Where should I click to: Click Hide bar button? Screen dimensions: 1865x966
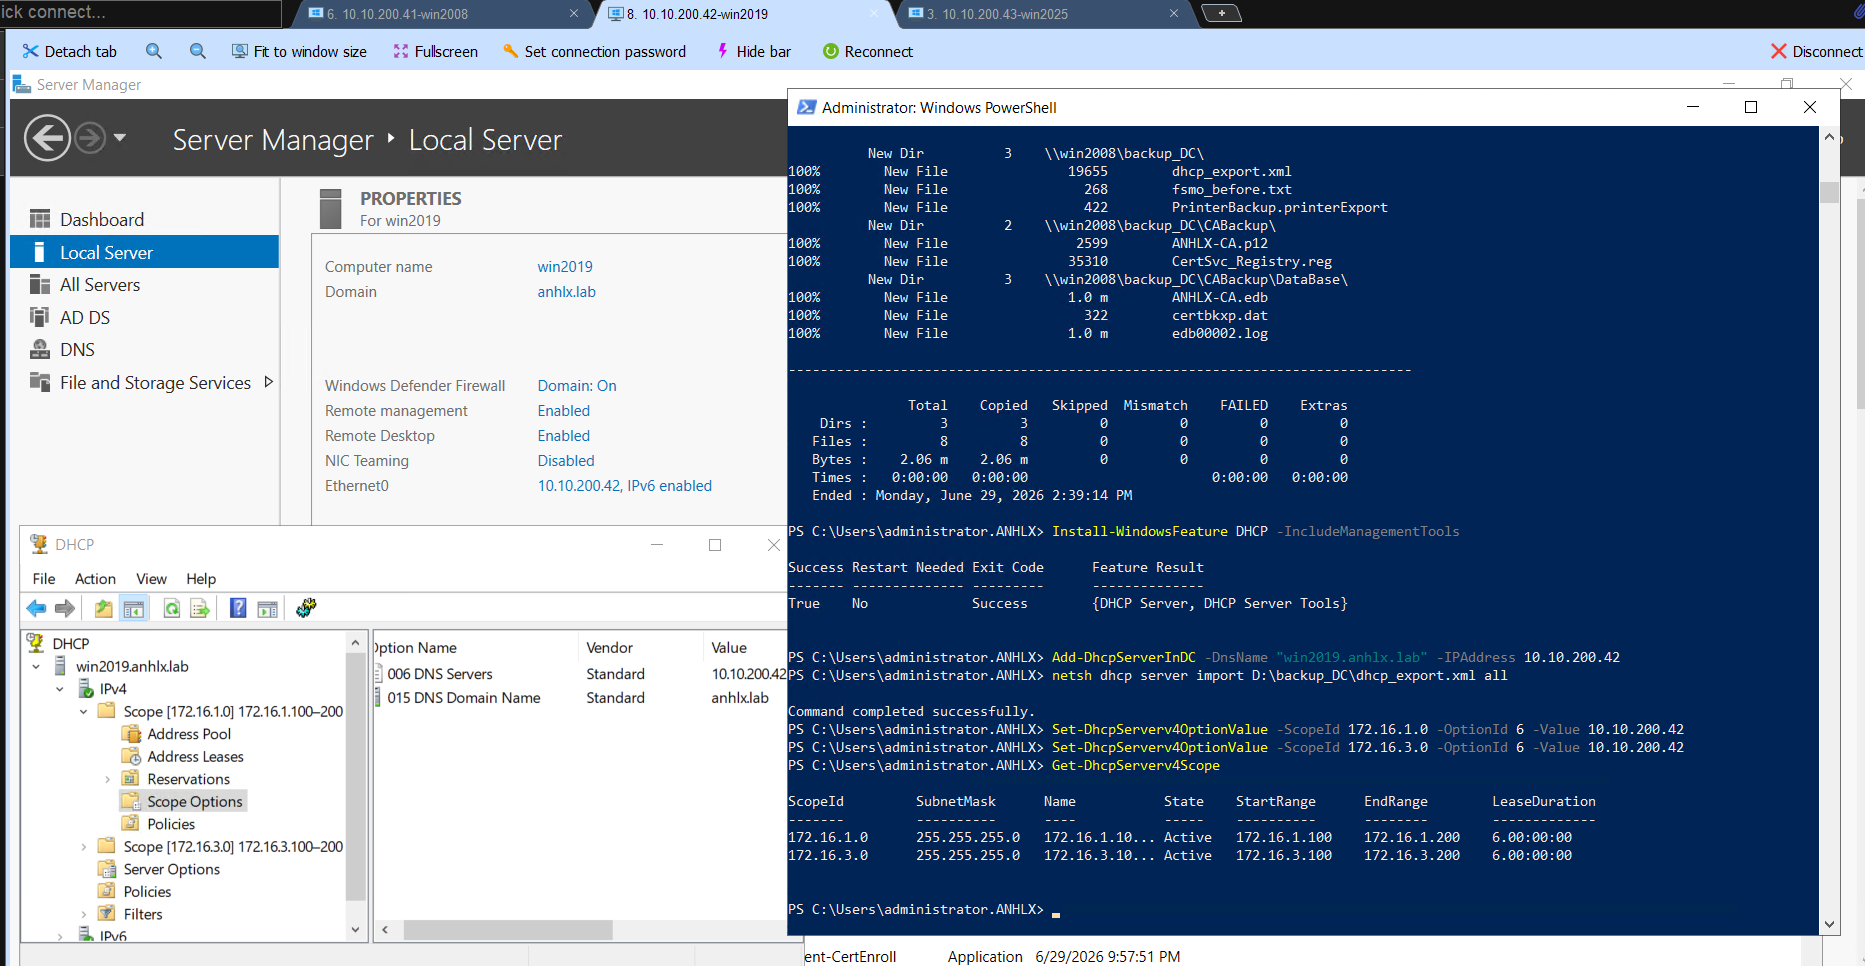click(753, 51)
